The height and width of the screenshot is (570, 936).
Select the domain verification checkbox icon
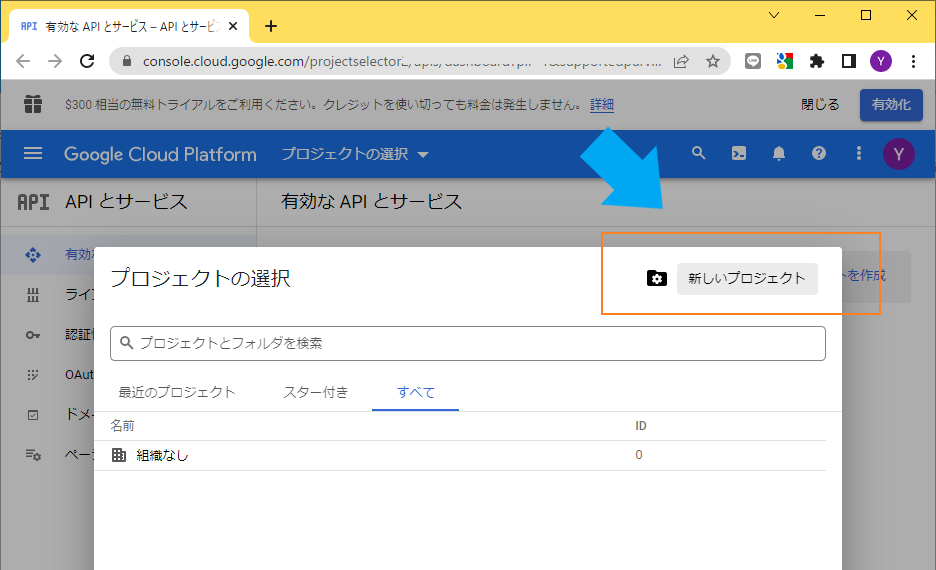click(33, 415)
